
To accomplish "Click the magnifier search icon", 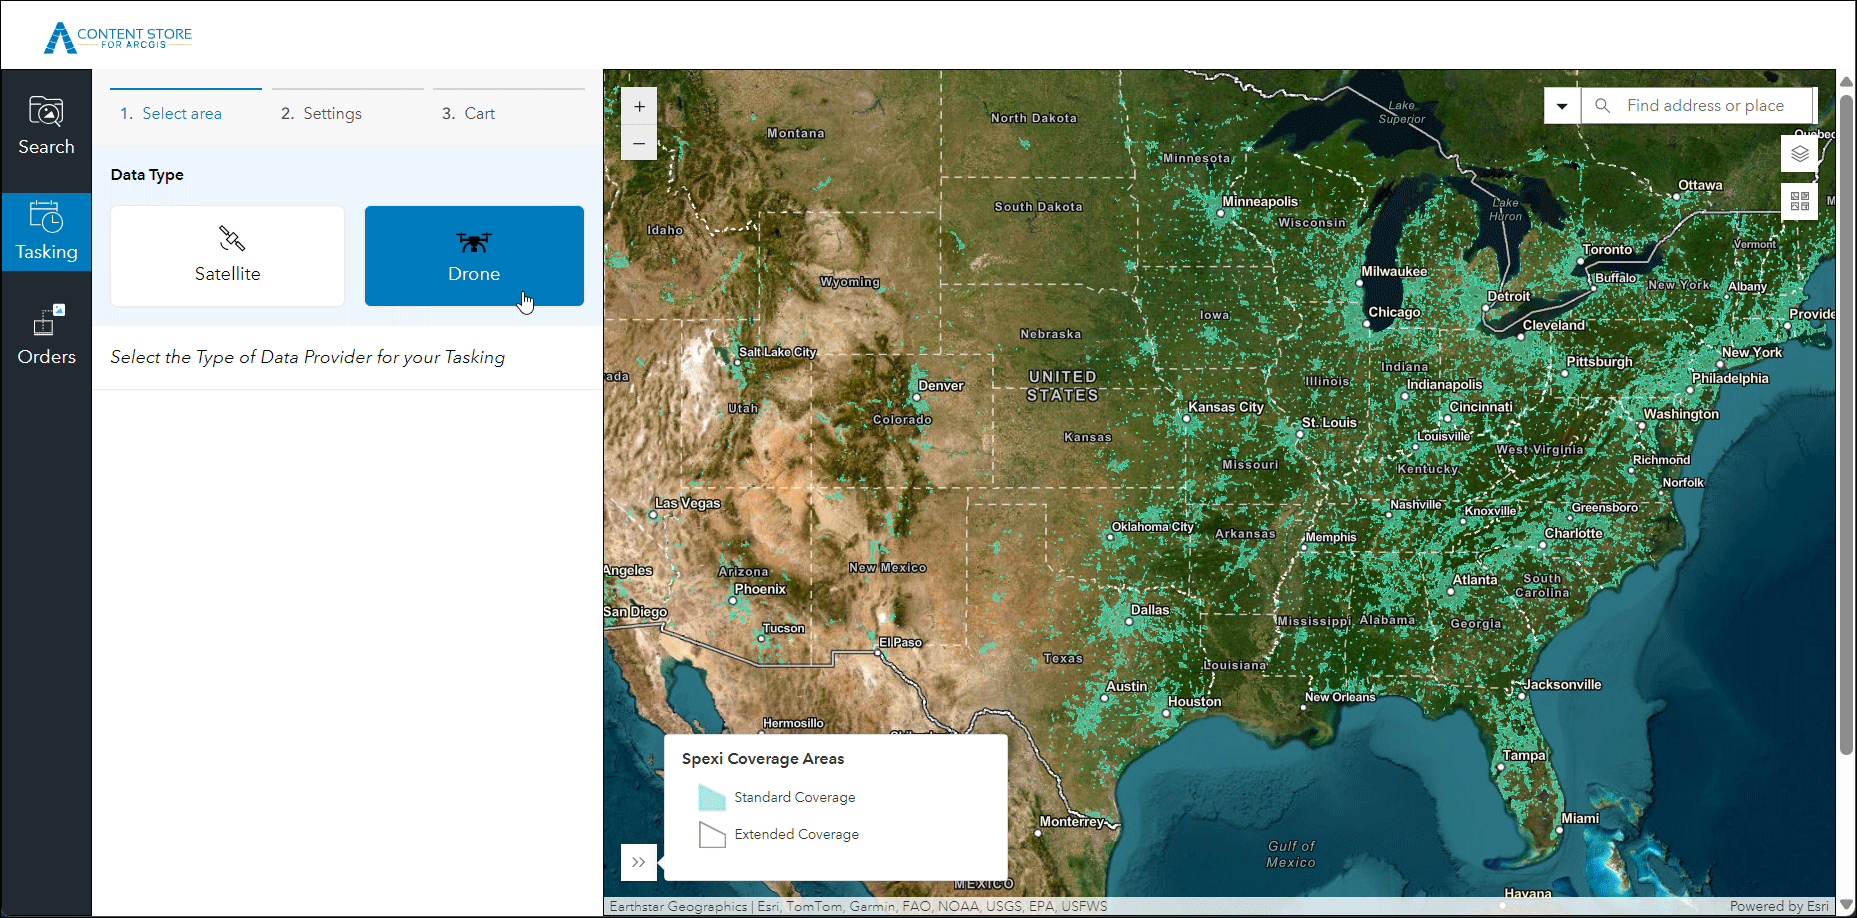I will click(x=1602, y=105).
